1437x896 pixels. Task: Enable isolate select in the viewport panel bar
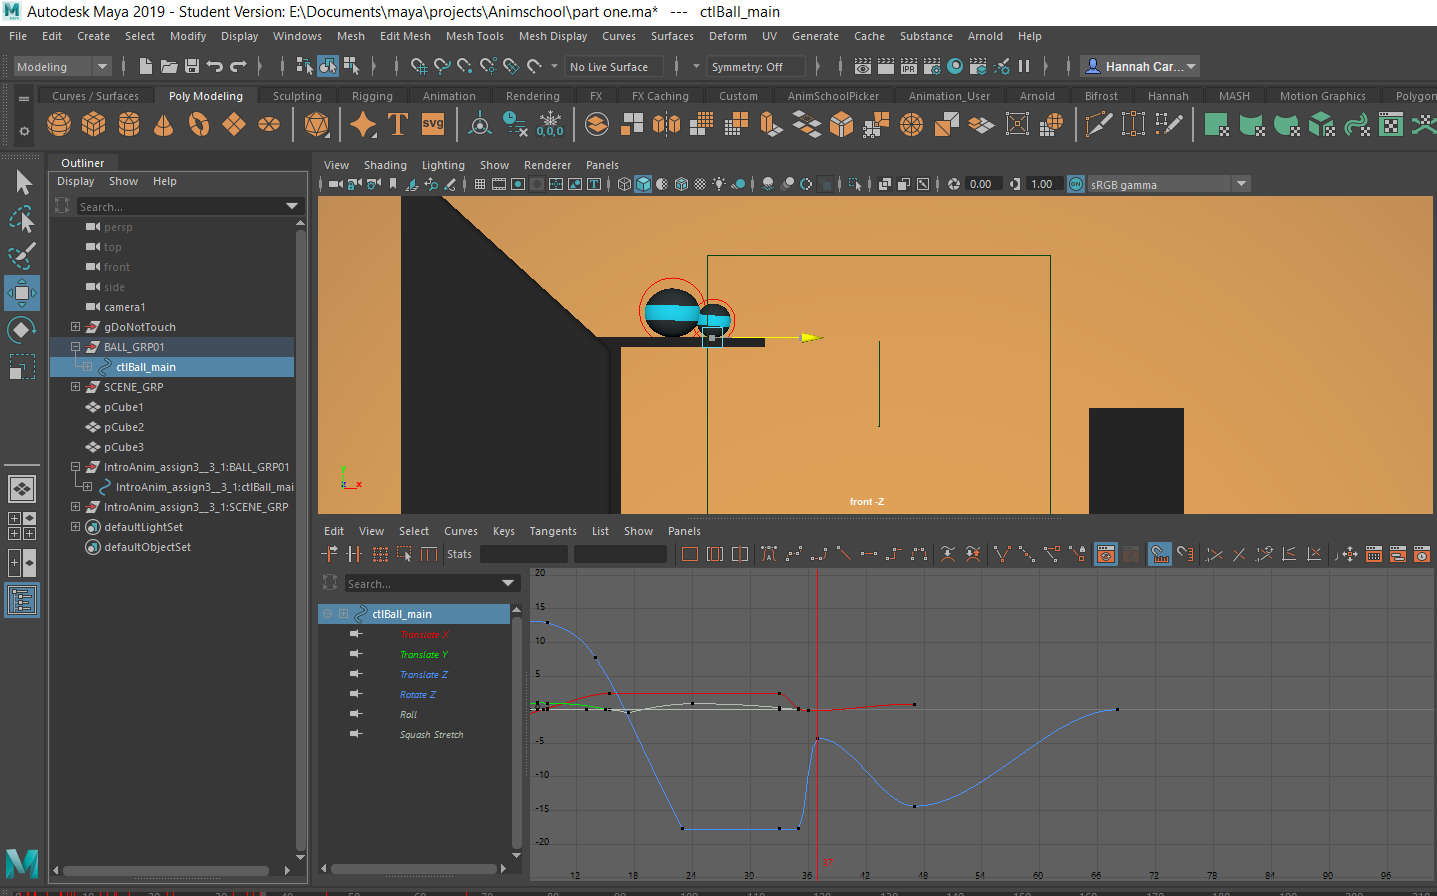click(x=853, y=184)
